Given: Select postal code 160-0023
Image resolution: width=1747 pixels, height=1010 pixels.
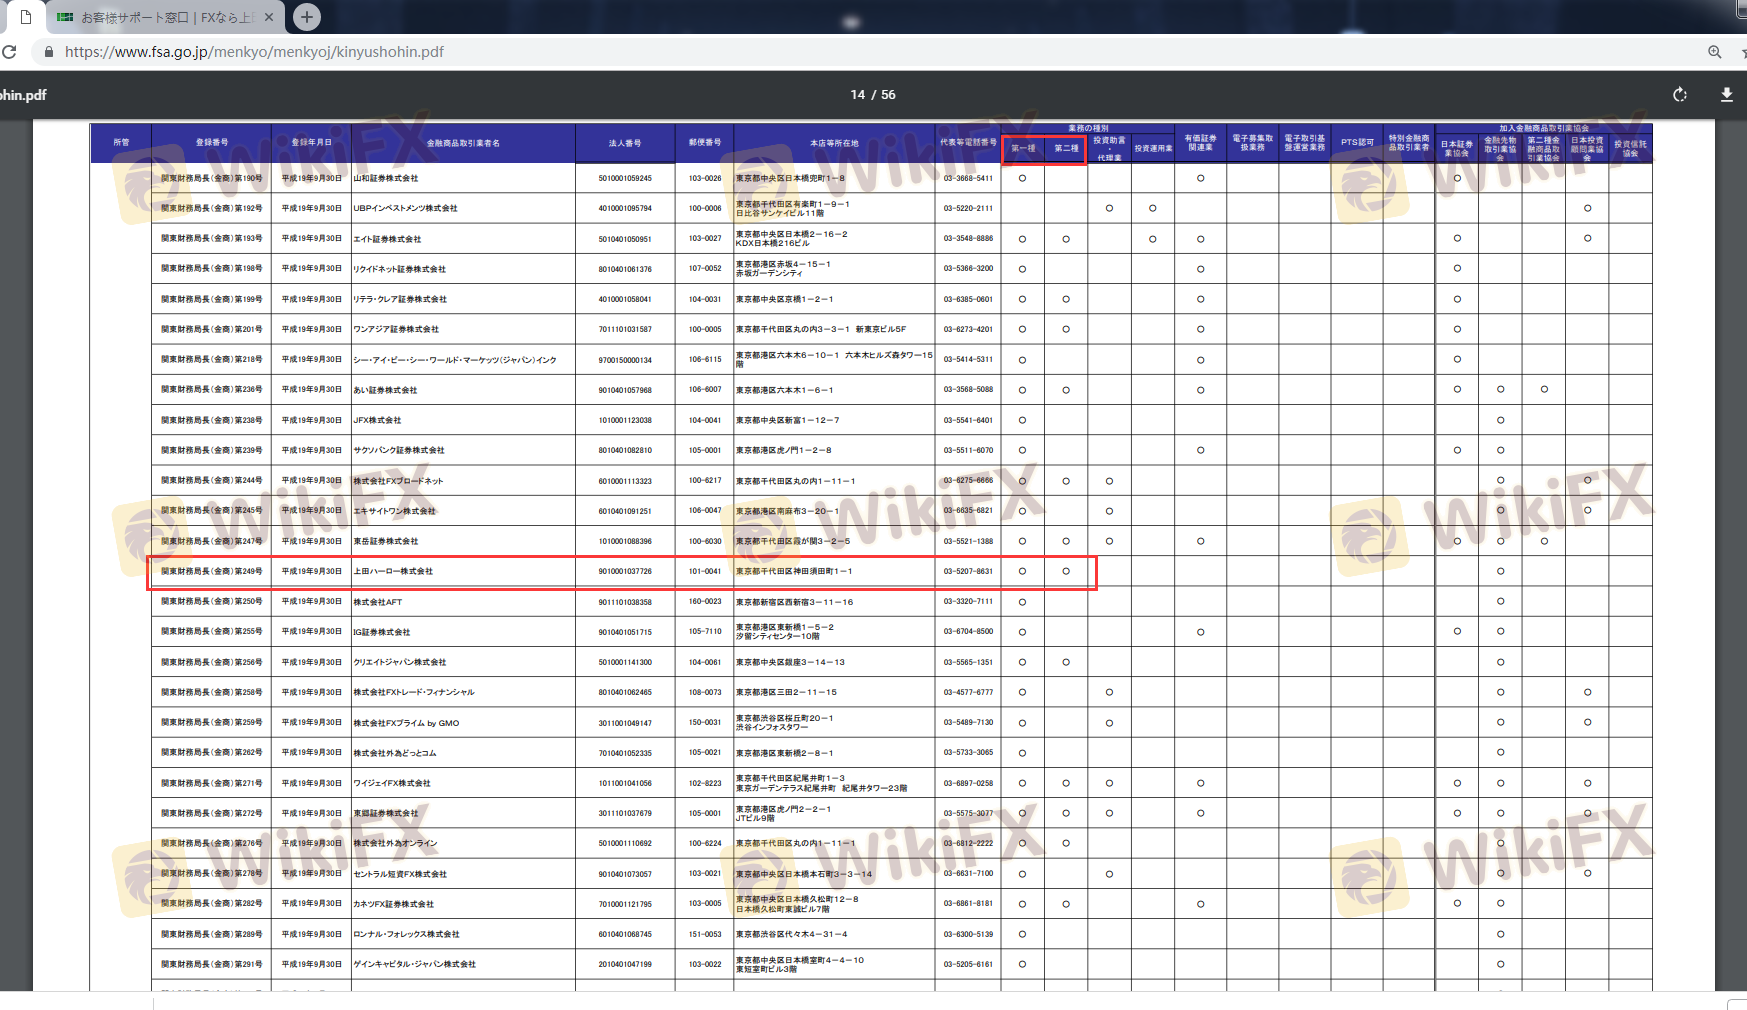Looking at the screenshot, I should [705, 602].
